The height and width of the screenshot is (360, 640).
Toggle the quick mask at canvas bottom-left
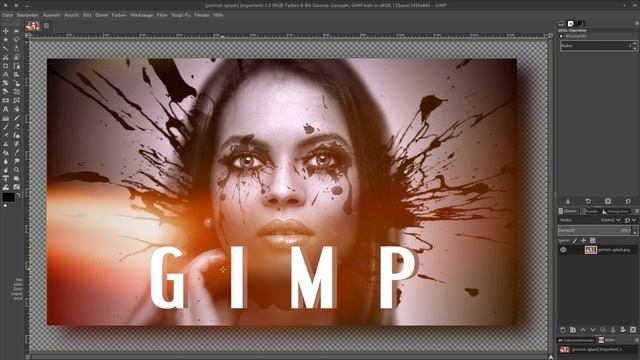pos(27,357)
